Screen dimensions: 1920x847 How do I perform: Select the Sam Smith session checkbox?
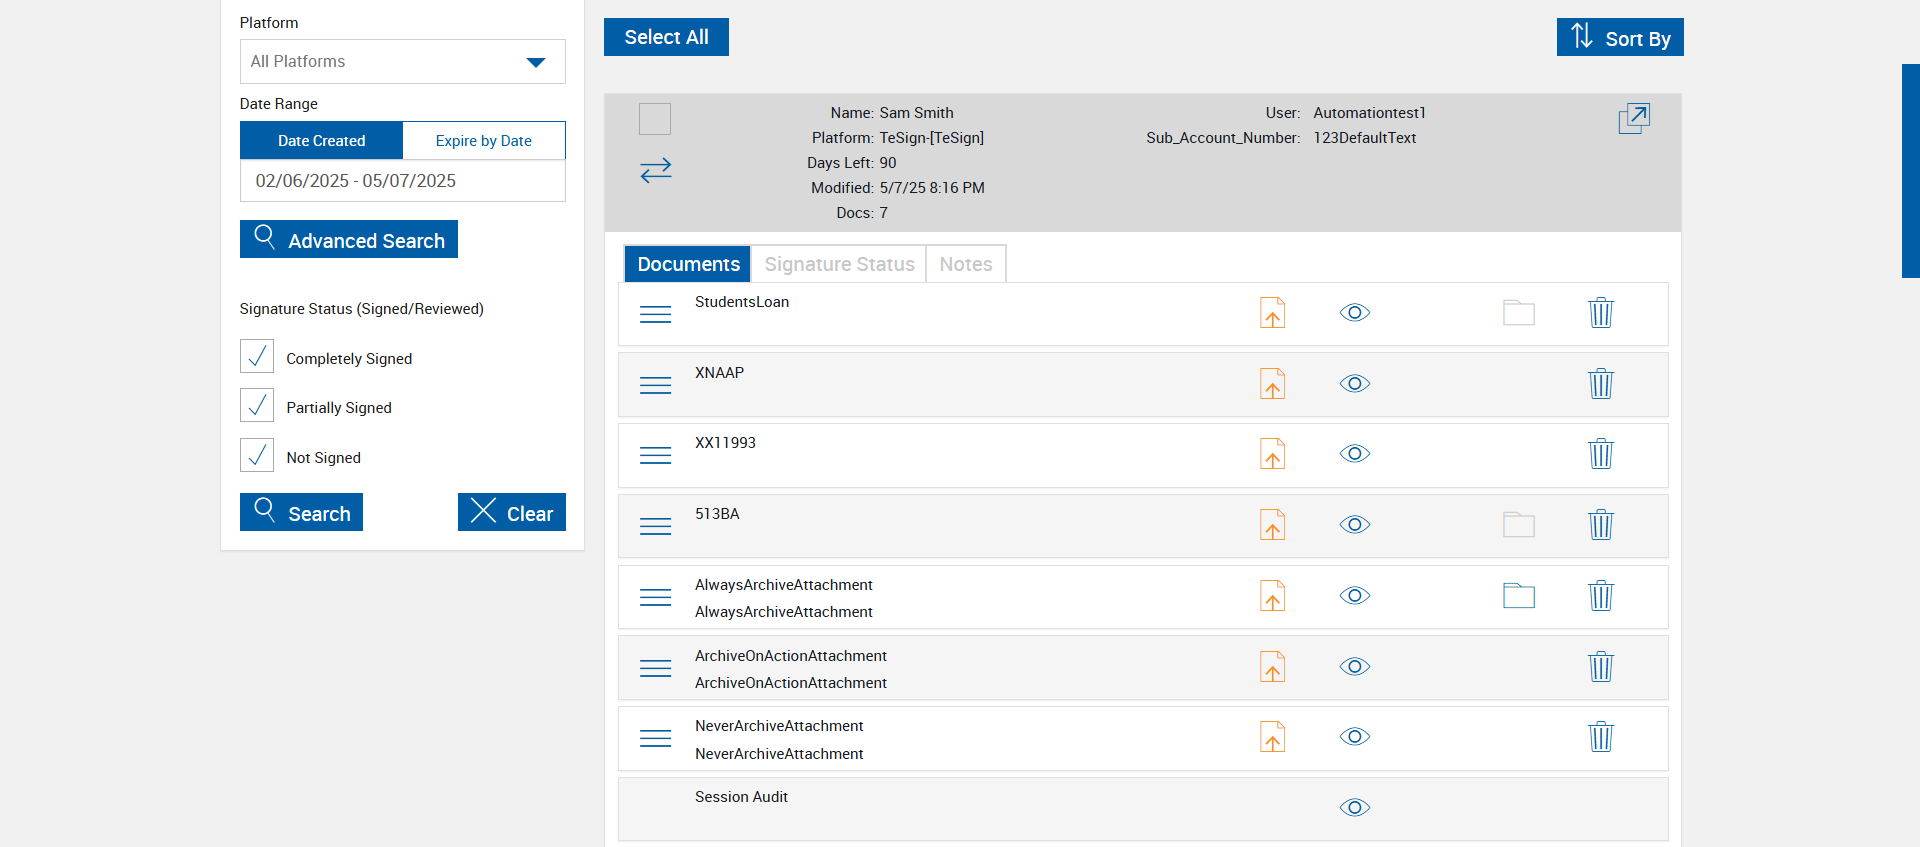[655, 119]
